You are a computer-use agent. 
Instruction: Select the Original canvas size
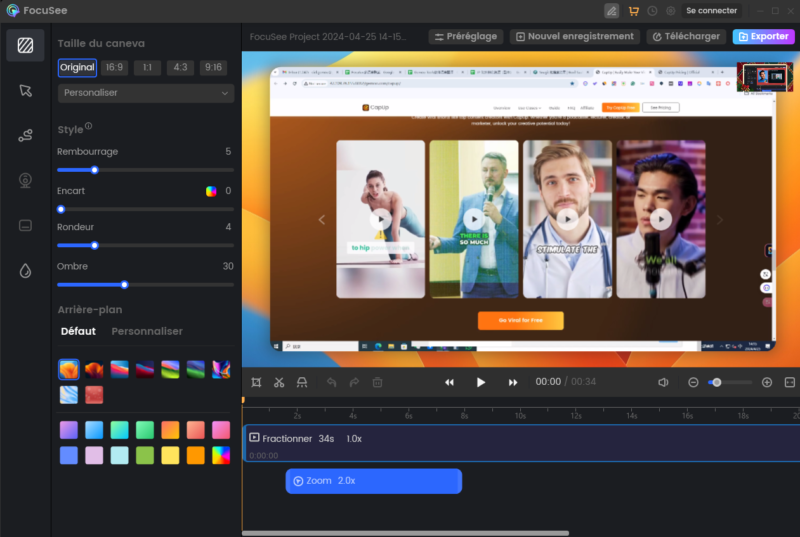(x=77, y=67)
